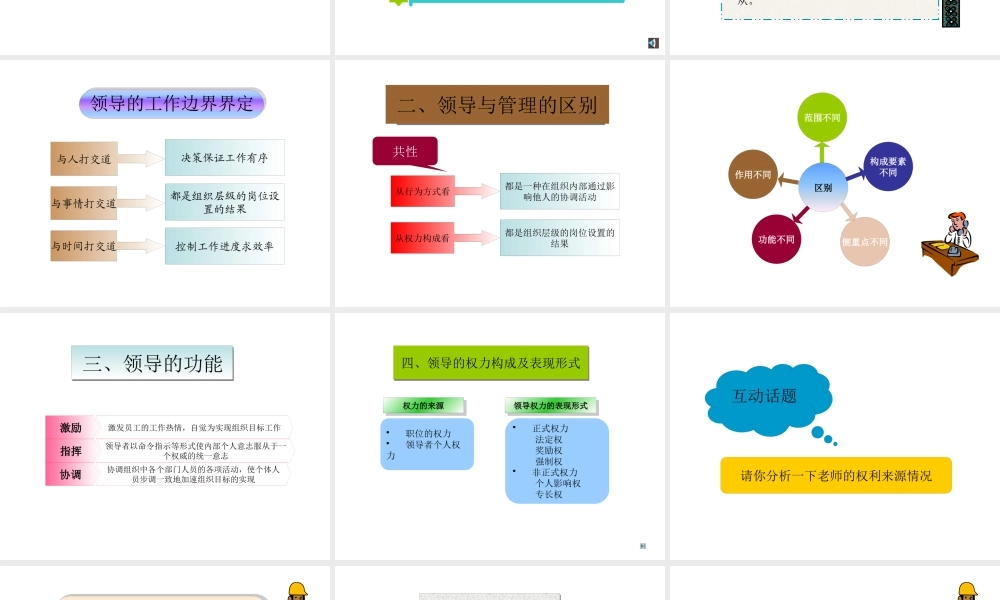The image size is (1000, 600).
Task: Click the 都是一种在组织内部通过影响他人的协调活动 box
Action: coord(559,191)
